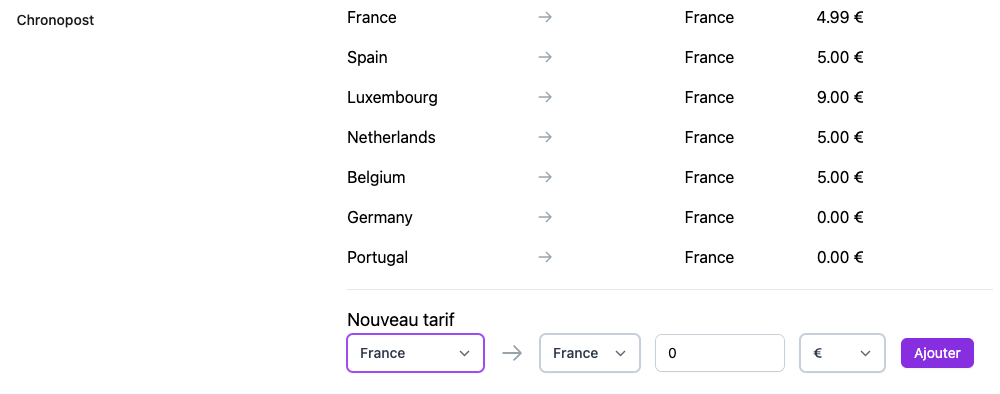Open the destination country France dropdown
The width and height of the screenshot is (1000, 394).
click(x=590, y=353)
